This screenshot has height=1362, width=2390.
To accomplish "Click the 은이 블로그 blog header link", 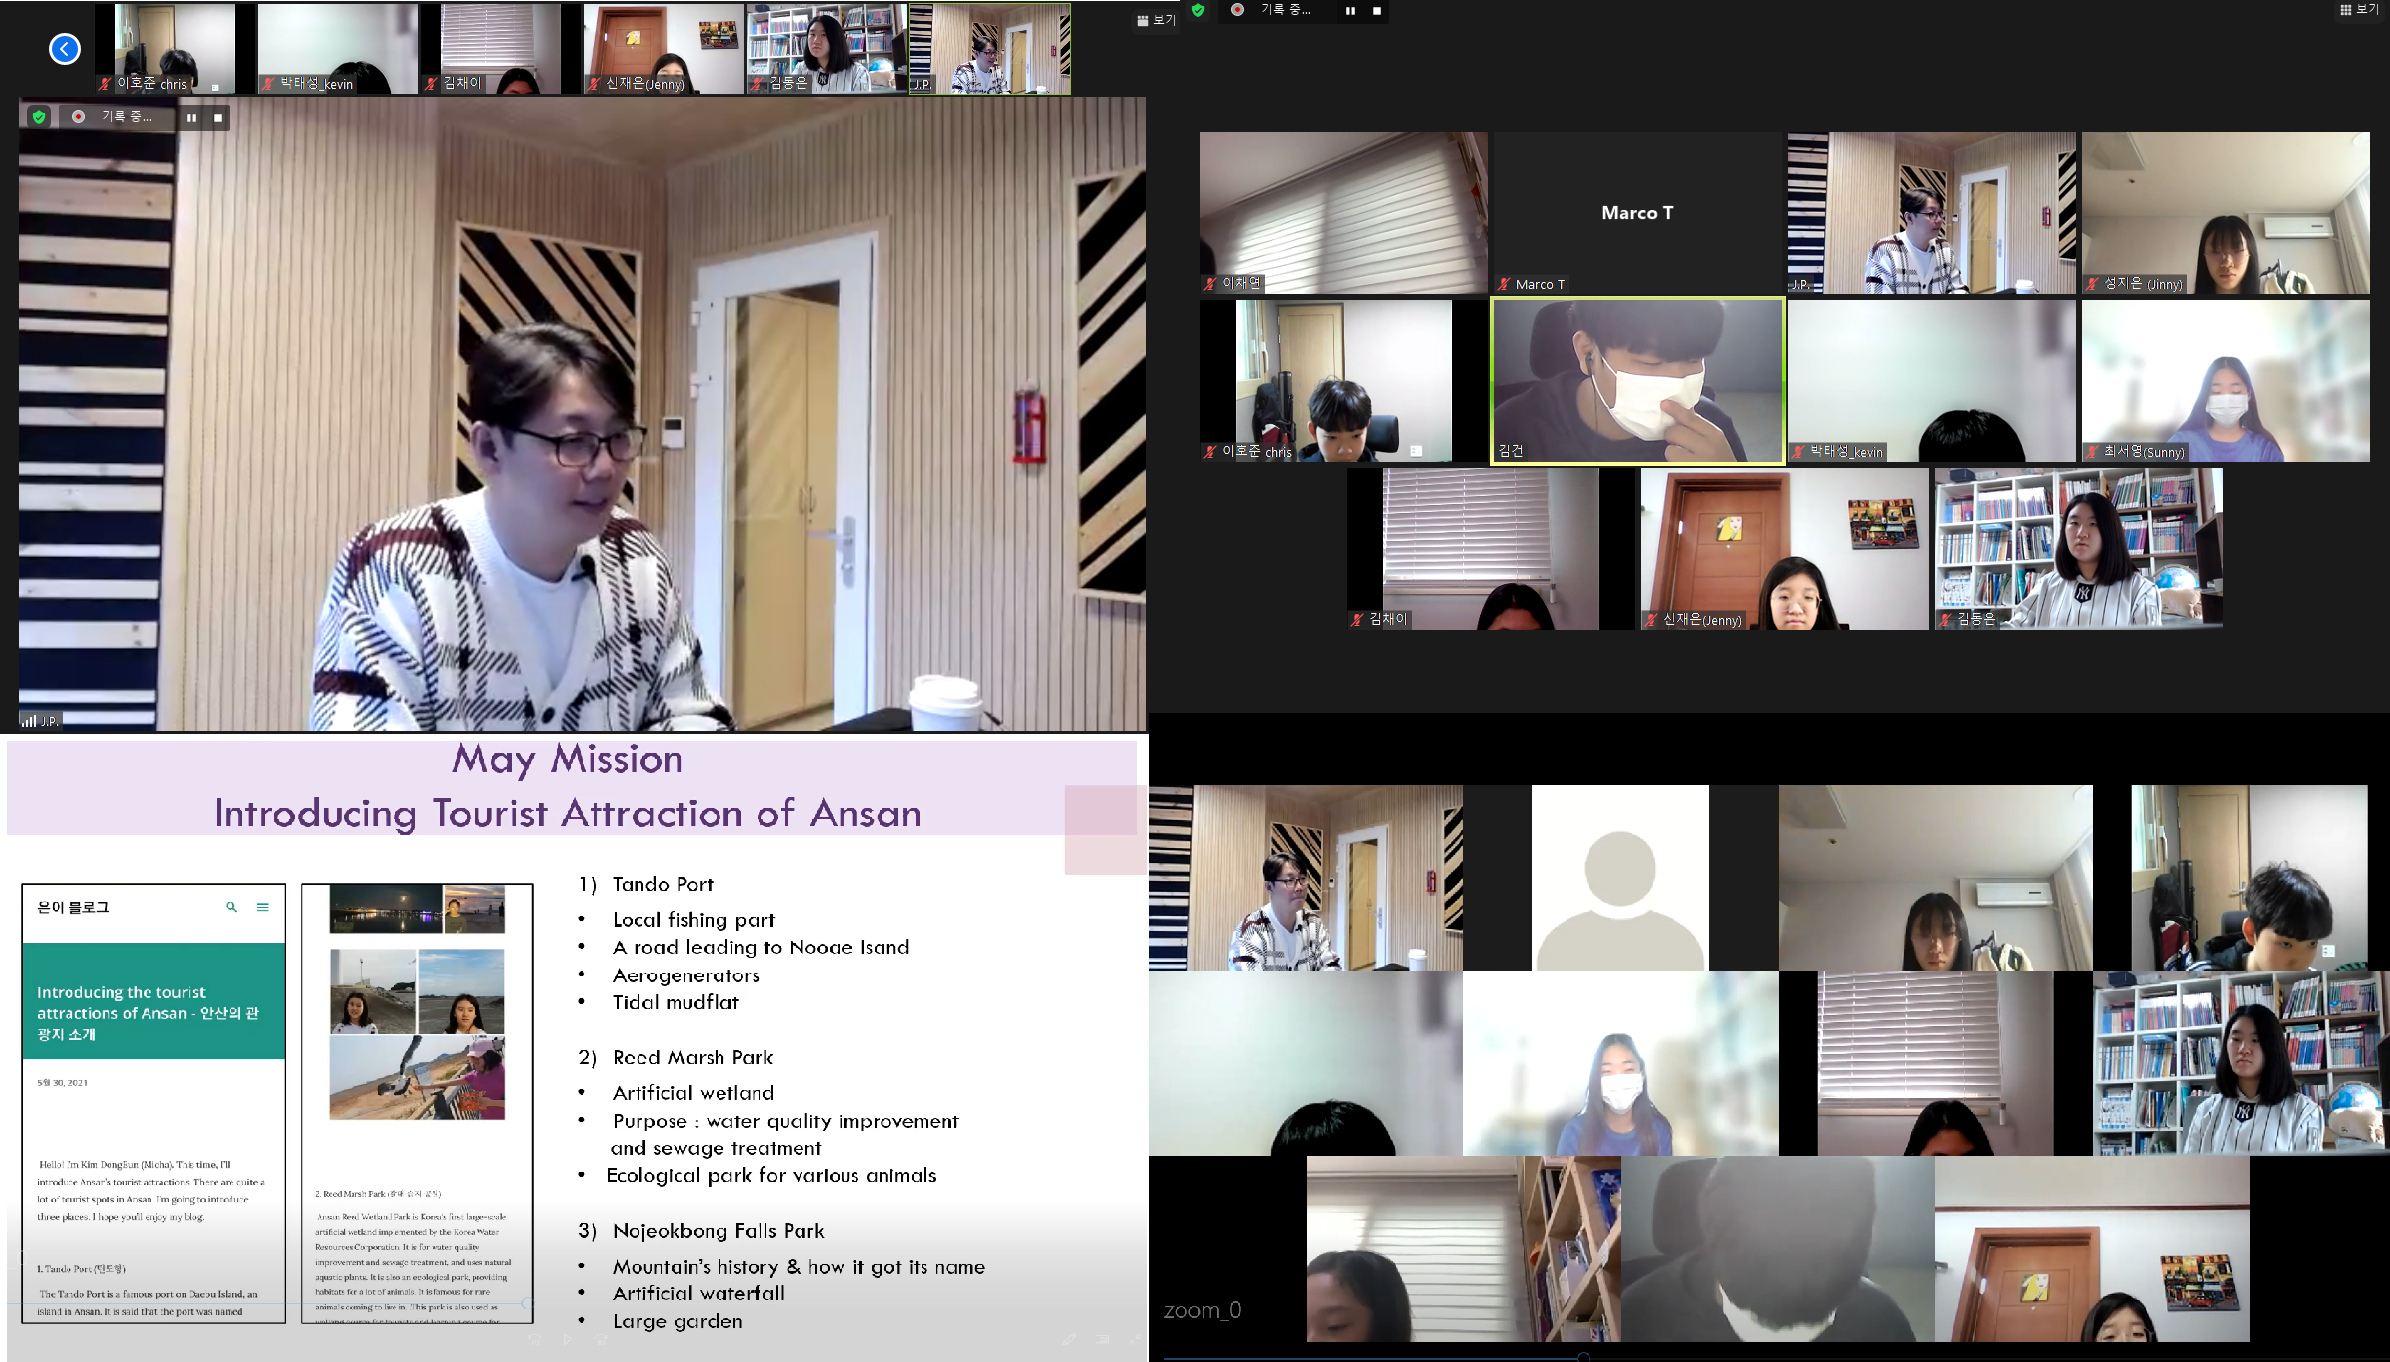I will (x=73, y=907).
